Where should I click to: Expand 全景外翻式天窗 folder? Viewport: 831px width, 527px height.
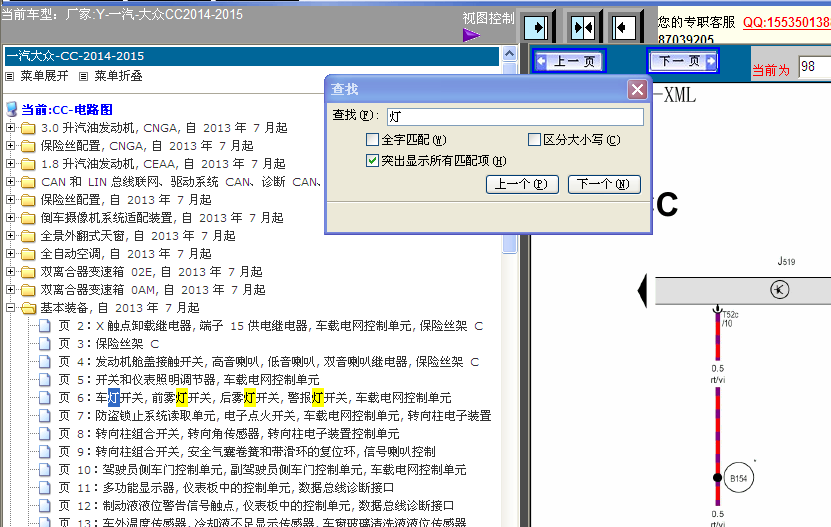[10, 236]
